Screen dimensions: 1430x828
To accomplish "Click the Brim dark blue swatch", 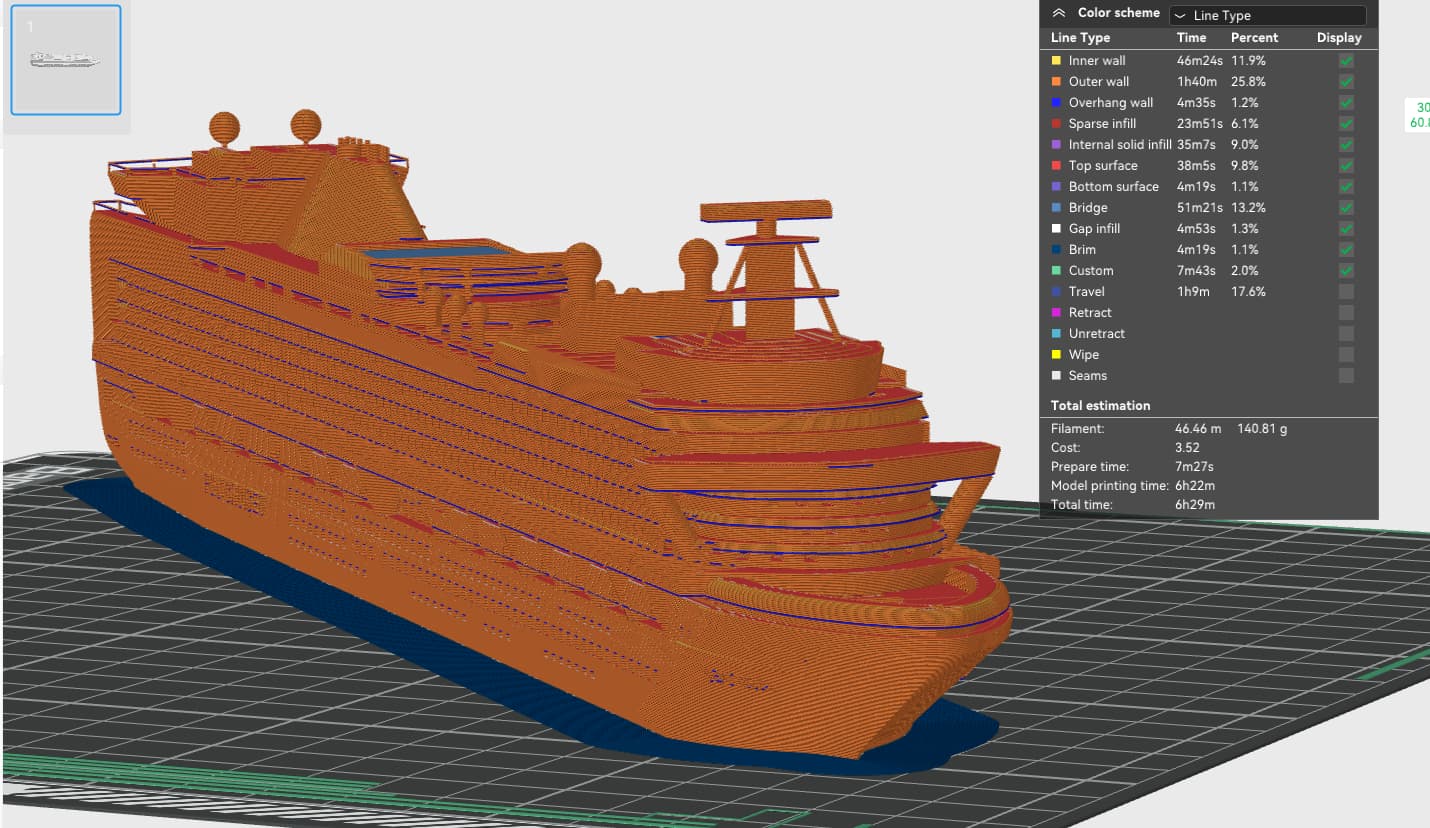I will (x=1056, y=249).
